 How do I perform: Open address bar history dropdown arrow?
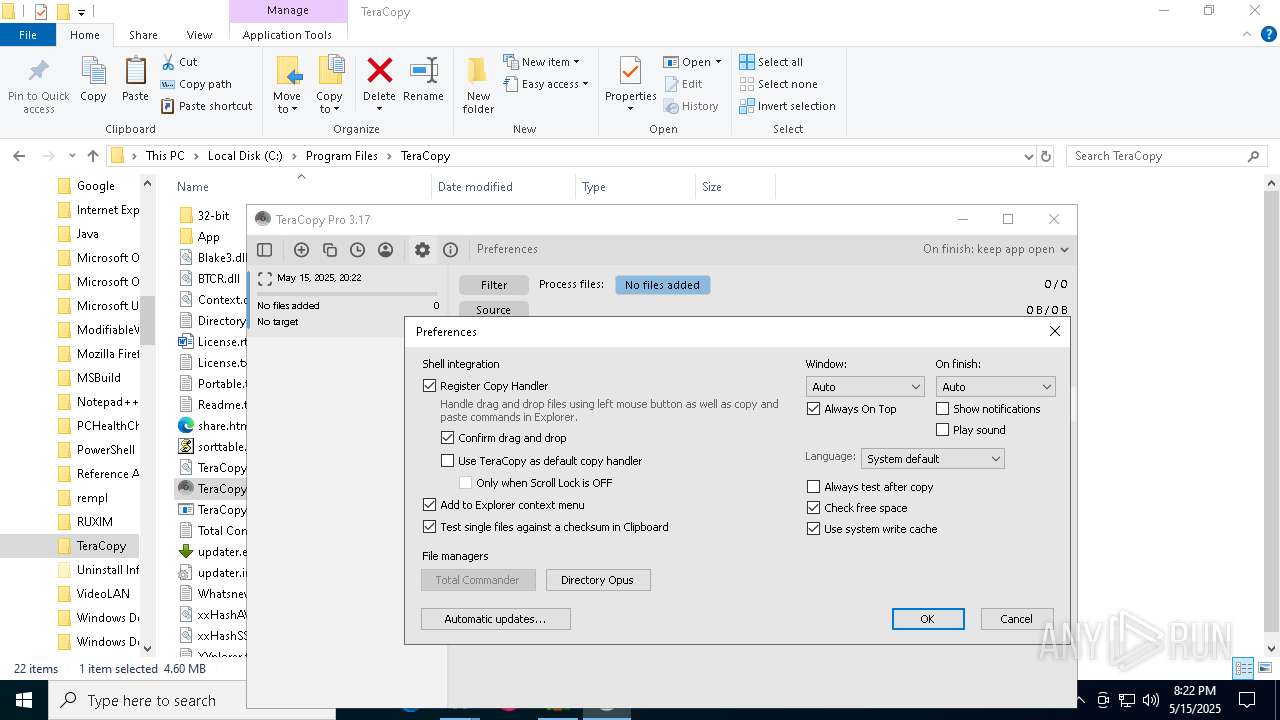coord(1029,156)
